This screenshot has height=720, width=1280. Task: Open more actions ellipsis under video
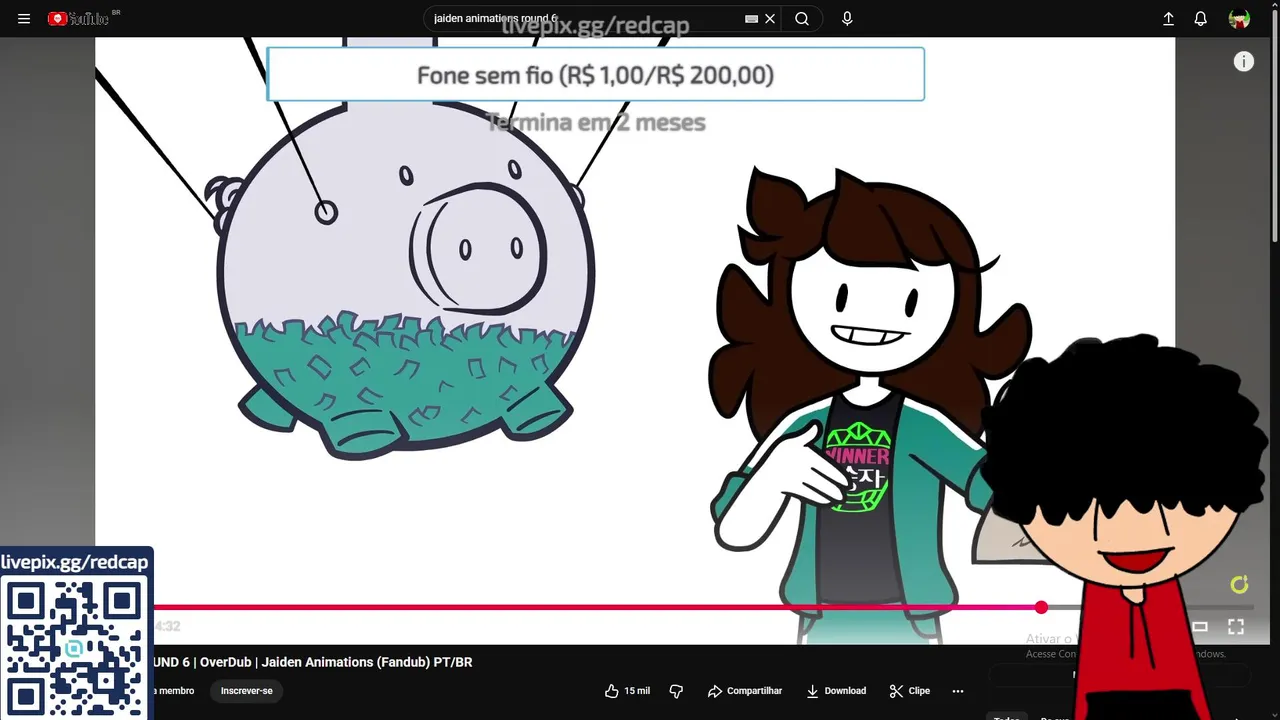point(958,691)
